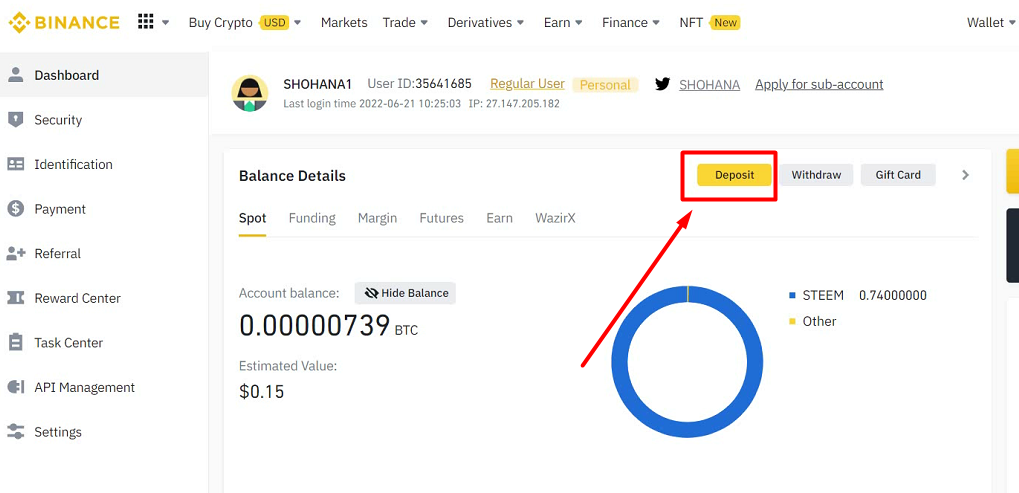Screen dimensions: 1019x493
Task: Click Apply for sub-account link
Action: (819, 84)
